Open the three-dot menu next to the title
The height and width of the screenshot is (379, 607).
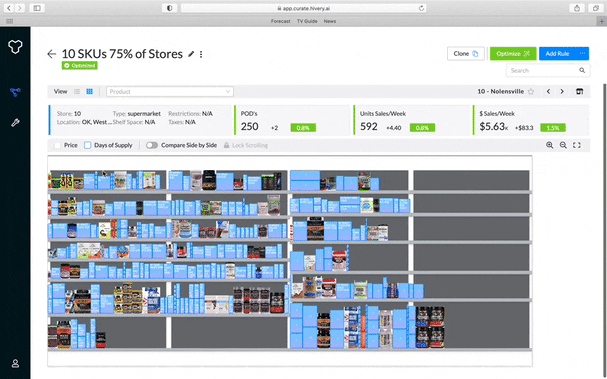click(201, 54)
